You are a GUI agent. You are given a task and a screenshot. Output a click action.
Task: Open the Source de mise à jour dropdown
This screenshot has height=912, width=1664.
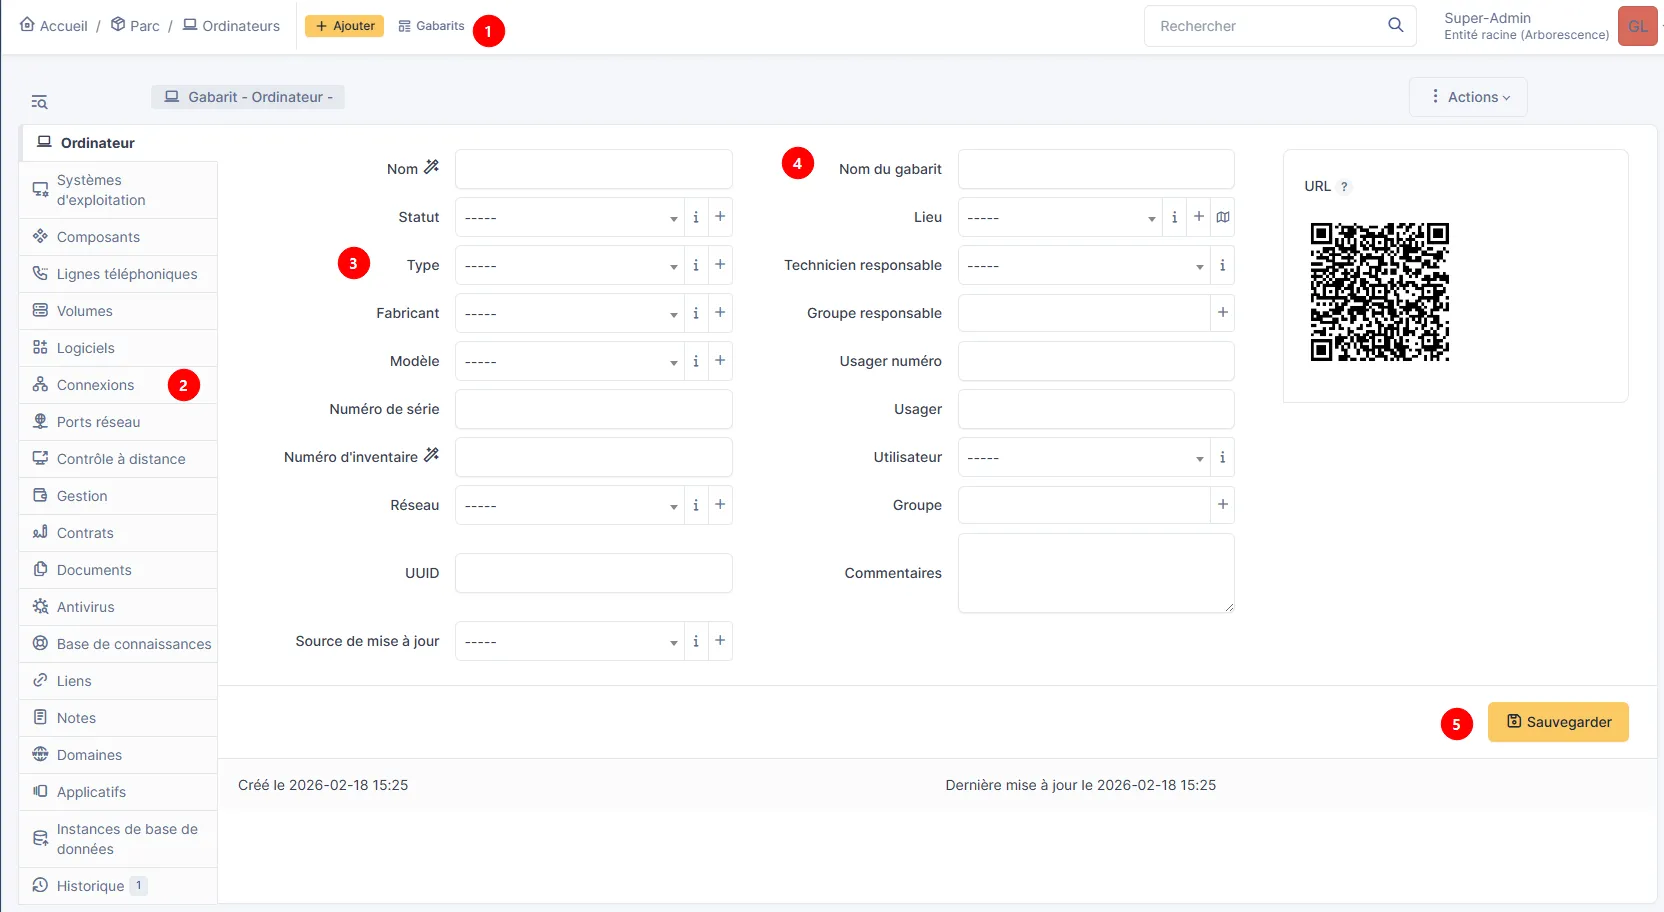(569, 641)
